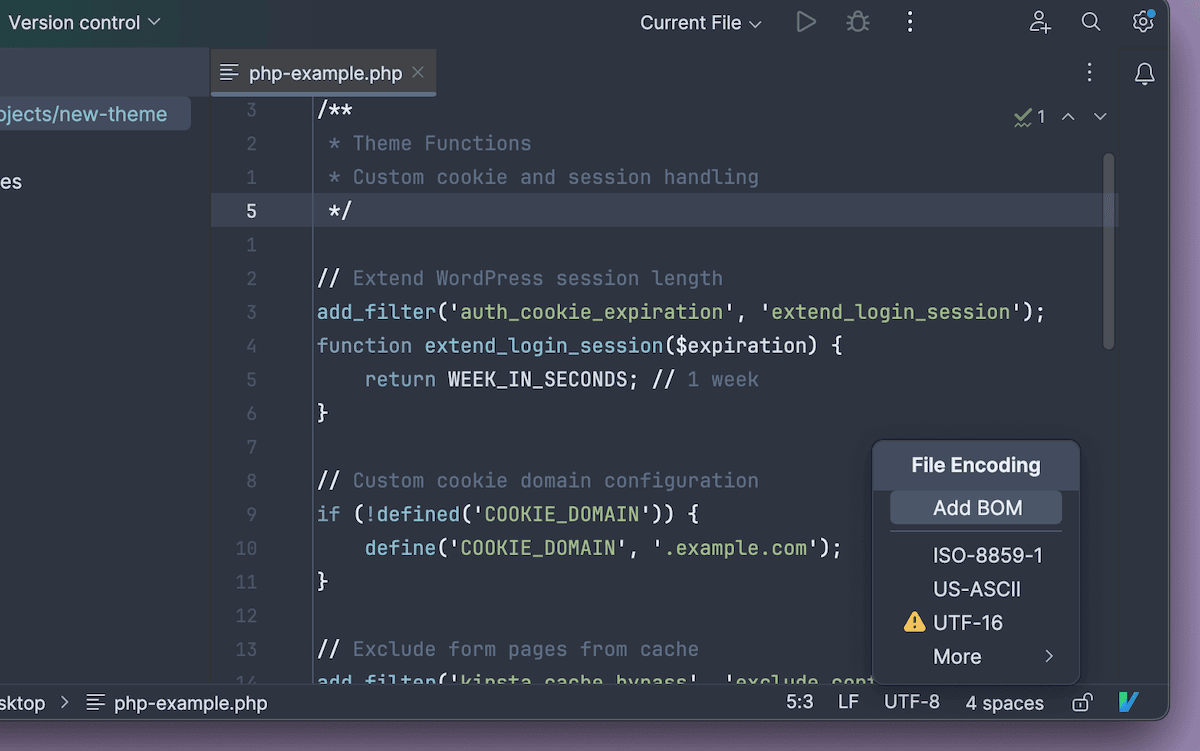
Task: Click the editor vertical scrollbar
Action: tap(1108, 250)
